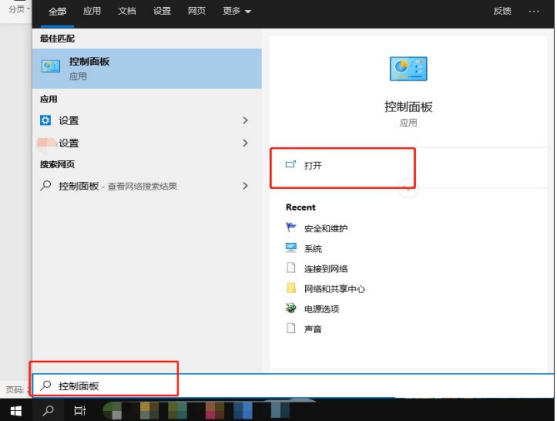This screenshot has width=557, height=421.
Task: Open the Windows Start button
Action: pos(16,411)
